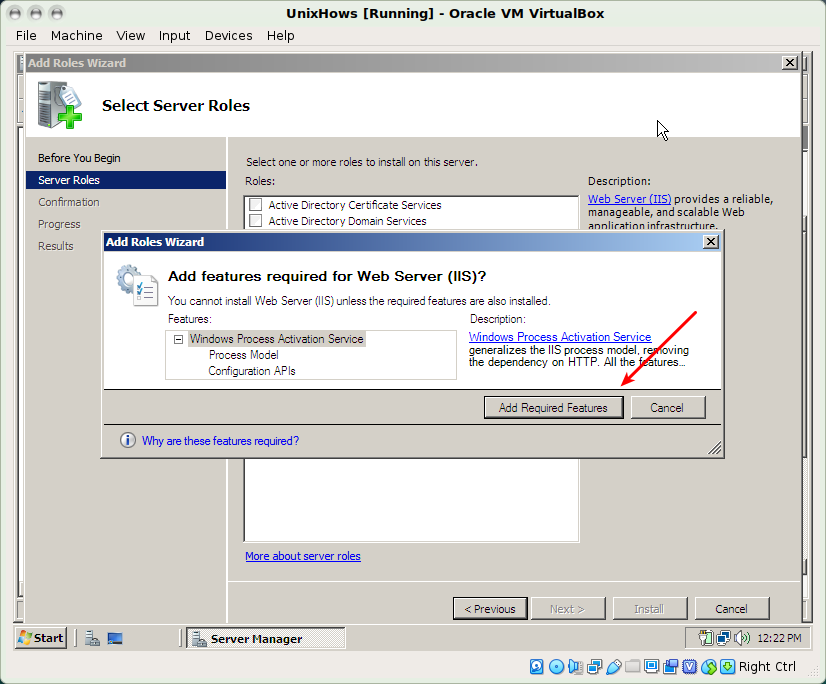Viewport: 826px width, 684px height.
Task: Open the Devices menu
Action: 228,35
